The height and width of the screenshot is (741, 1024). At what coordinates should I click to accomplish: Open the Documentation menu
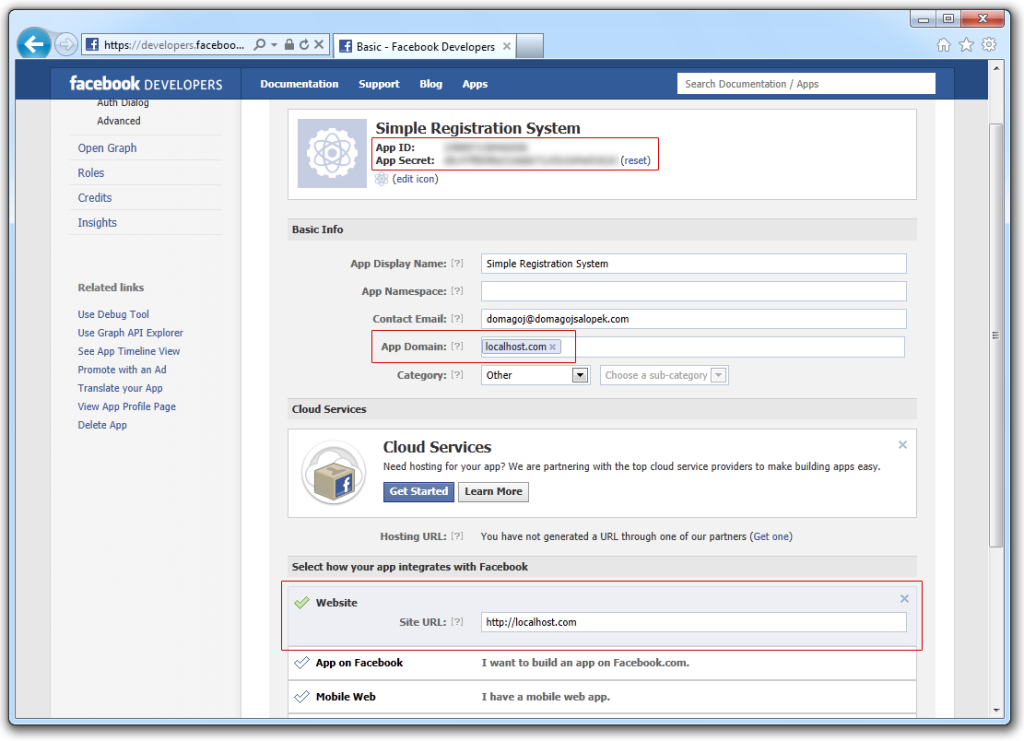[299, 84]
